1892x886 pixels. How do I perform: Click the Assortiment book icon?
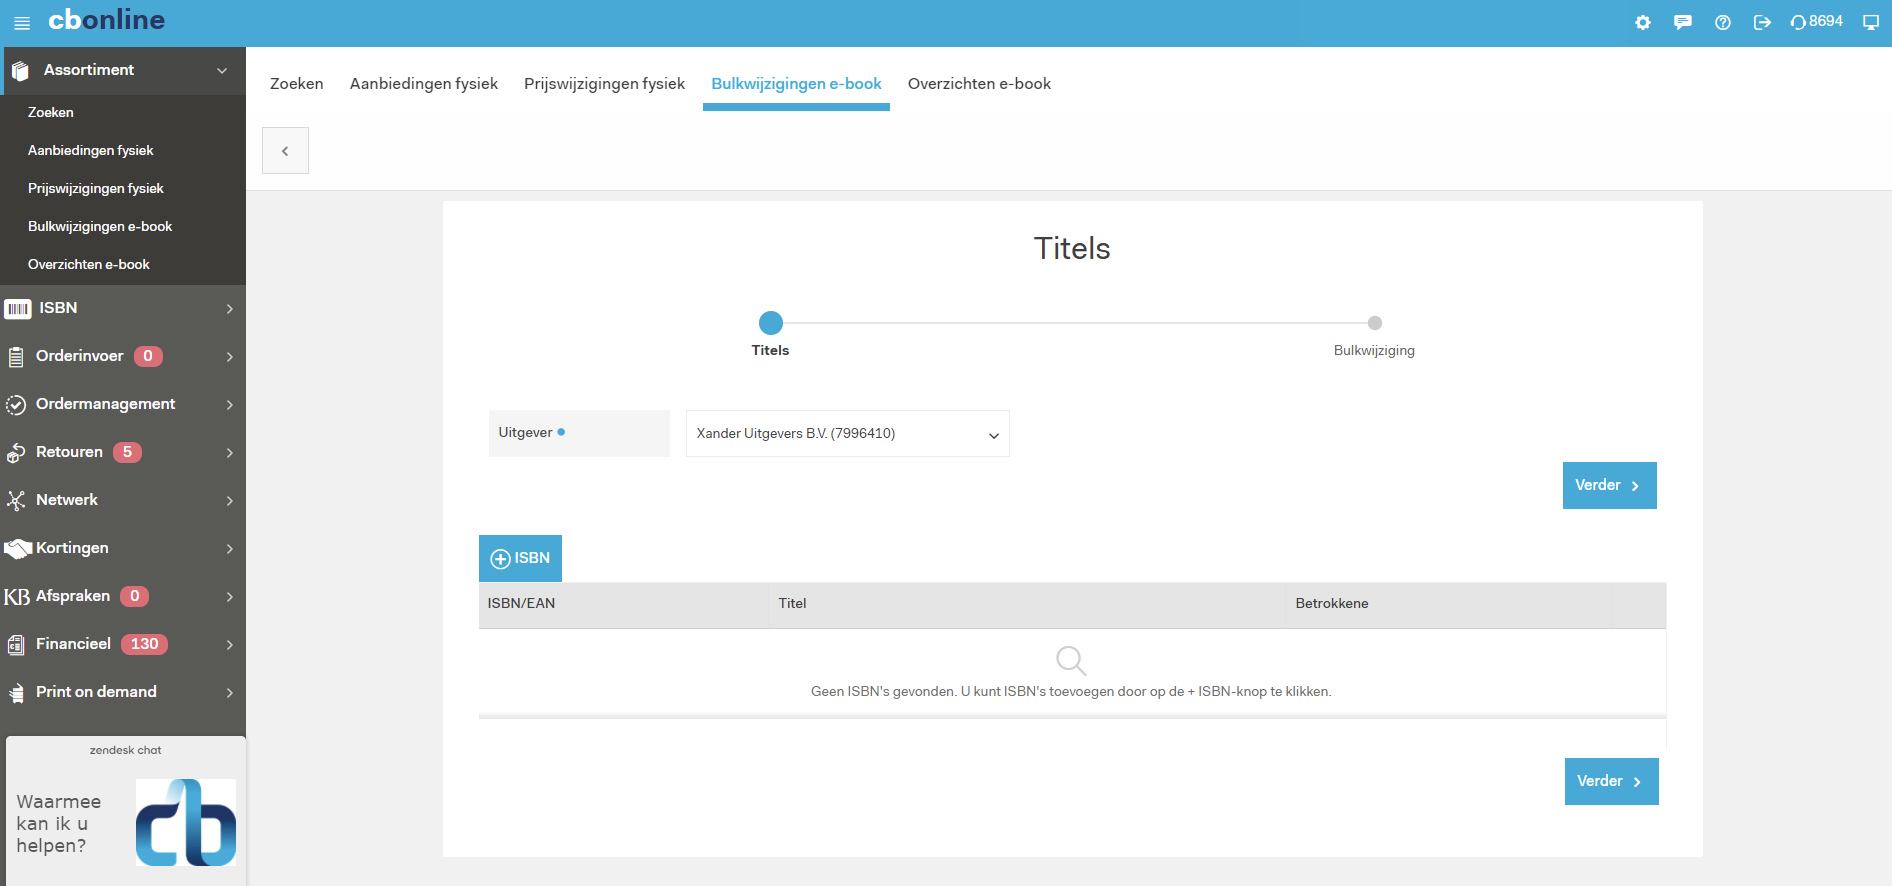(x=20, y=70)
